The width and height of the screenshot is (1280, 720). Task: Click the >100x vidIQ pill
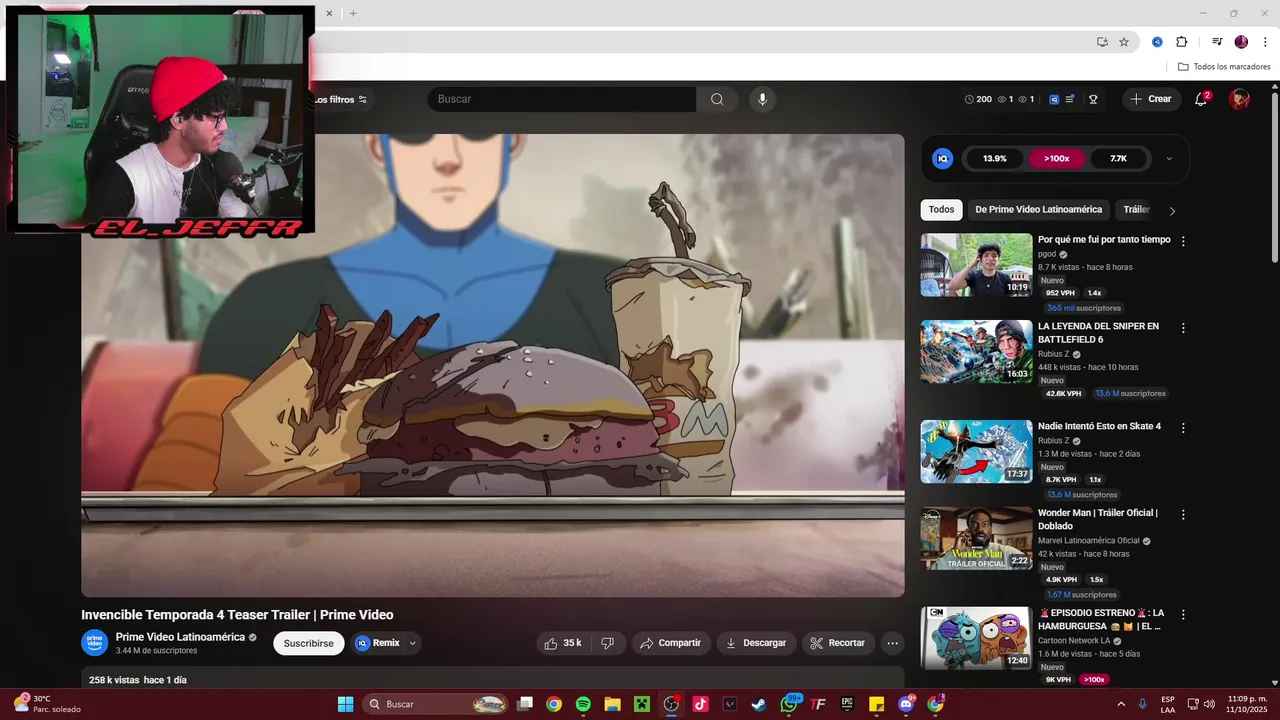[1057, 158]
